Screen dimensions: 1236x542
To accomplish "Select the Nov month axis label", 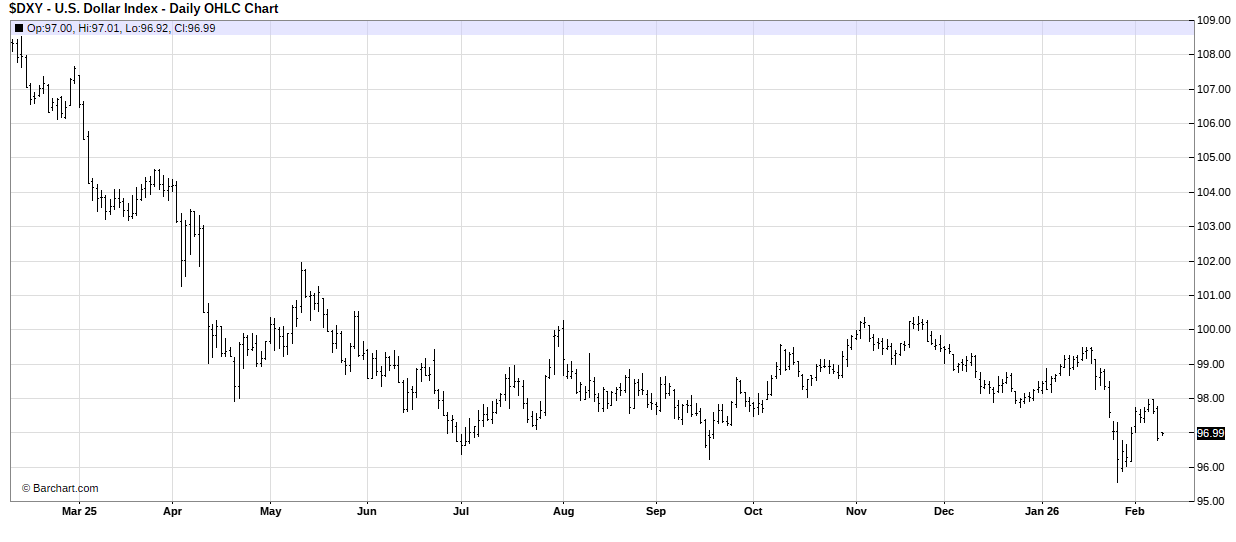I will pos(856,511).
